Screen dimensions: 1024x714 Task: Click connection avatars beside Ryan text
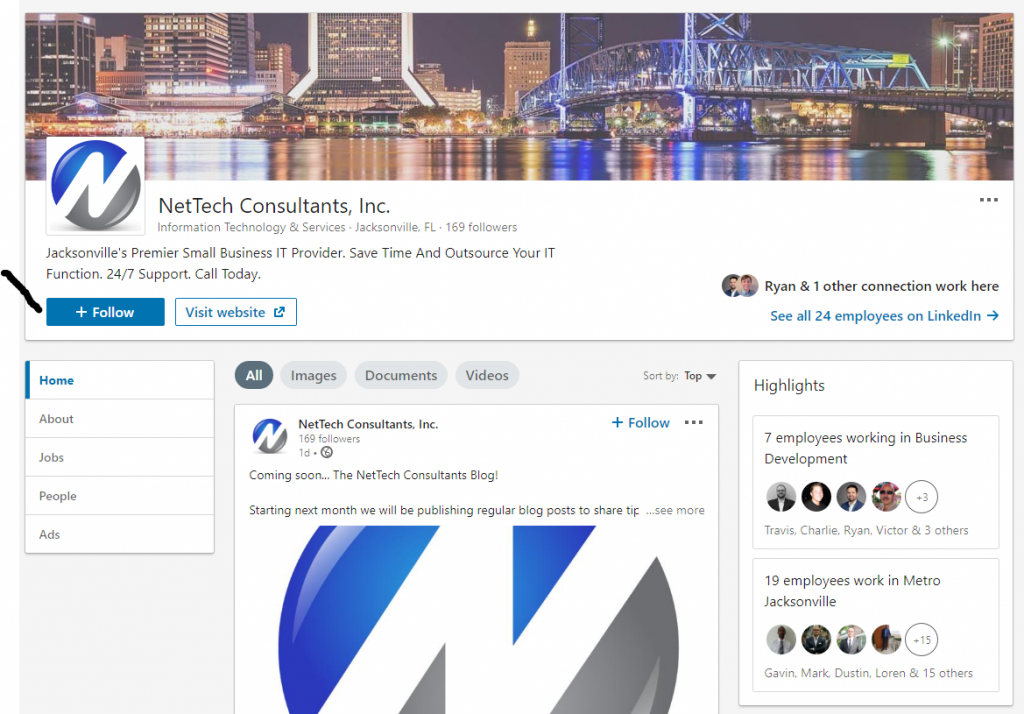click(739, 285)
